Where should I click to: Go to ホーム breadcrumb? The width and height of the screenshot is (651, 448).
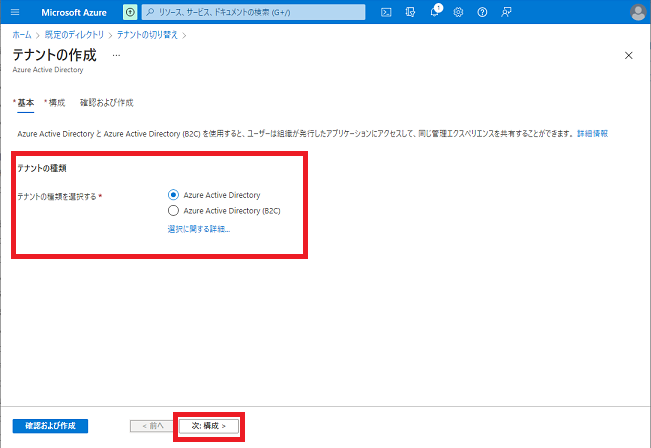tap(22, 35)
